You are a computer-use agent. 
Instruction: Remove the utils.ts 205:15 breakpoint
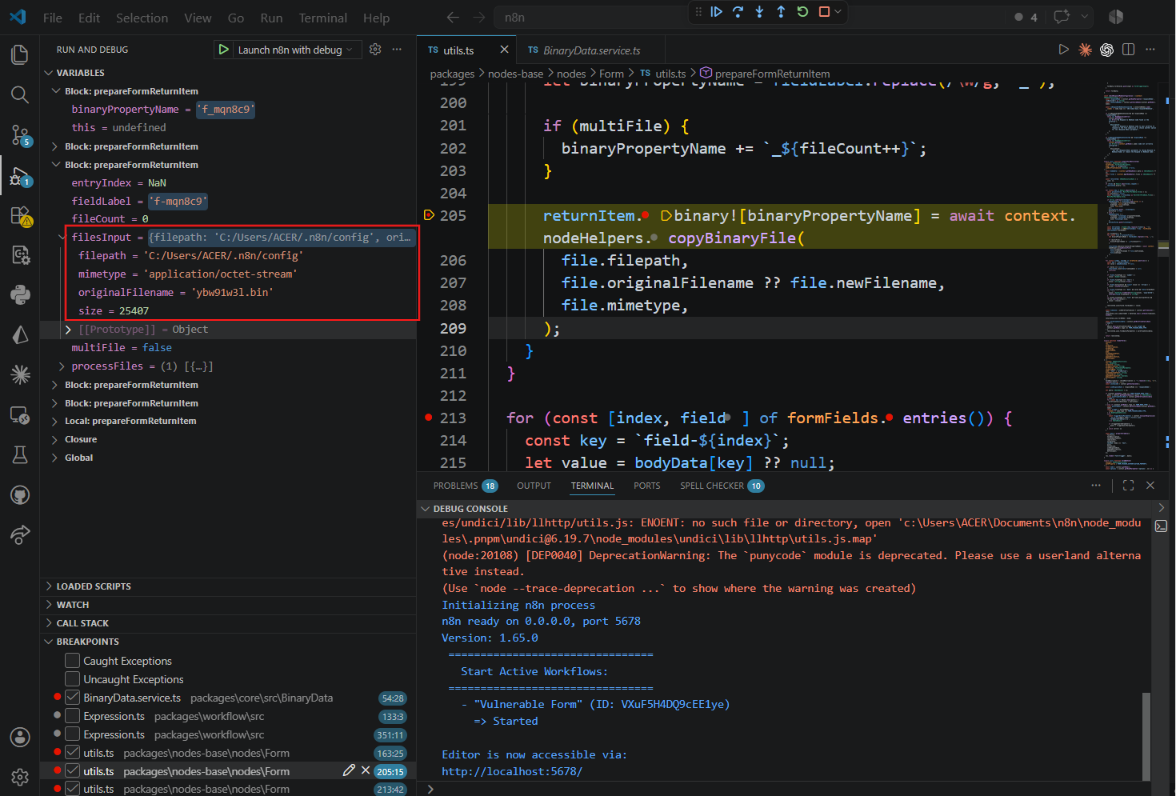pos(365,770)
